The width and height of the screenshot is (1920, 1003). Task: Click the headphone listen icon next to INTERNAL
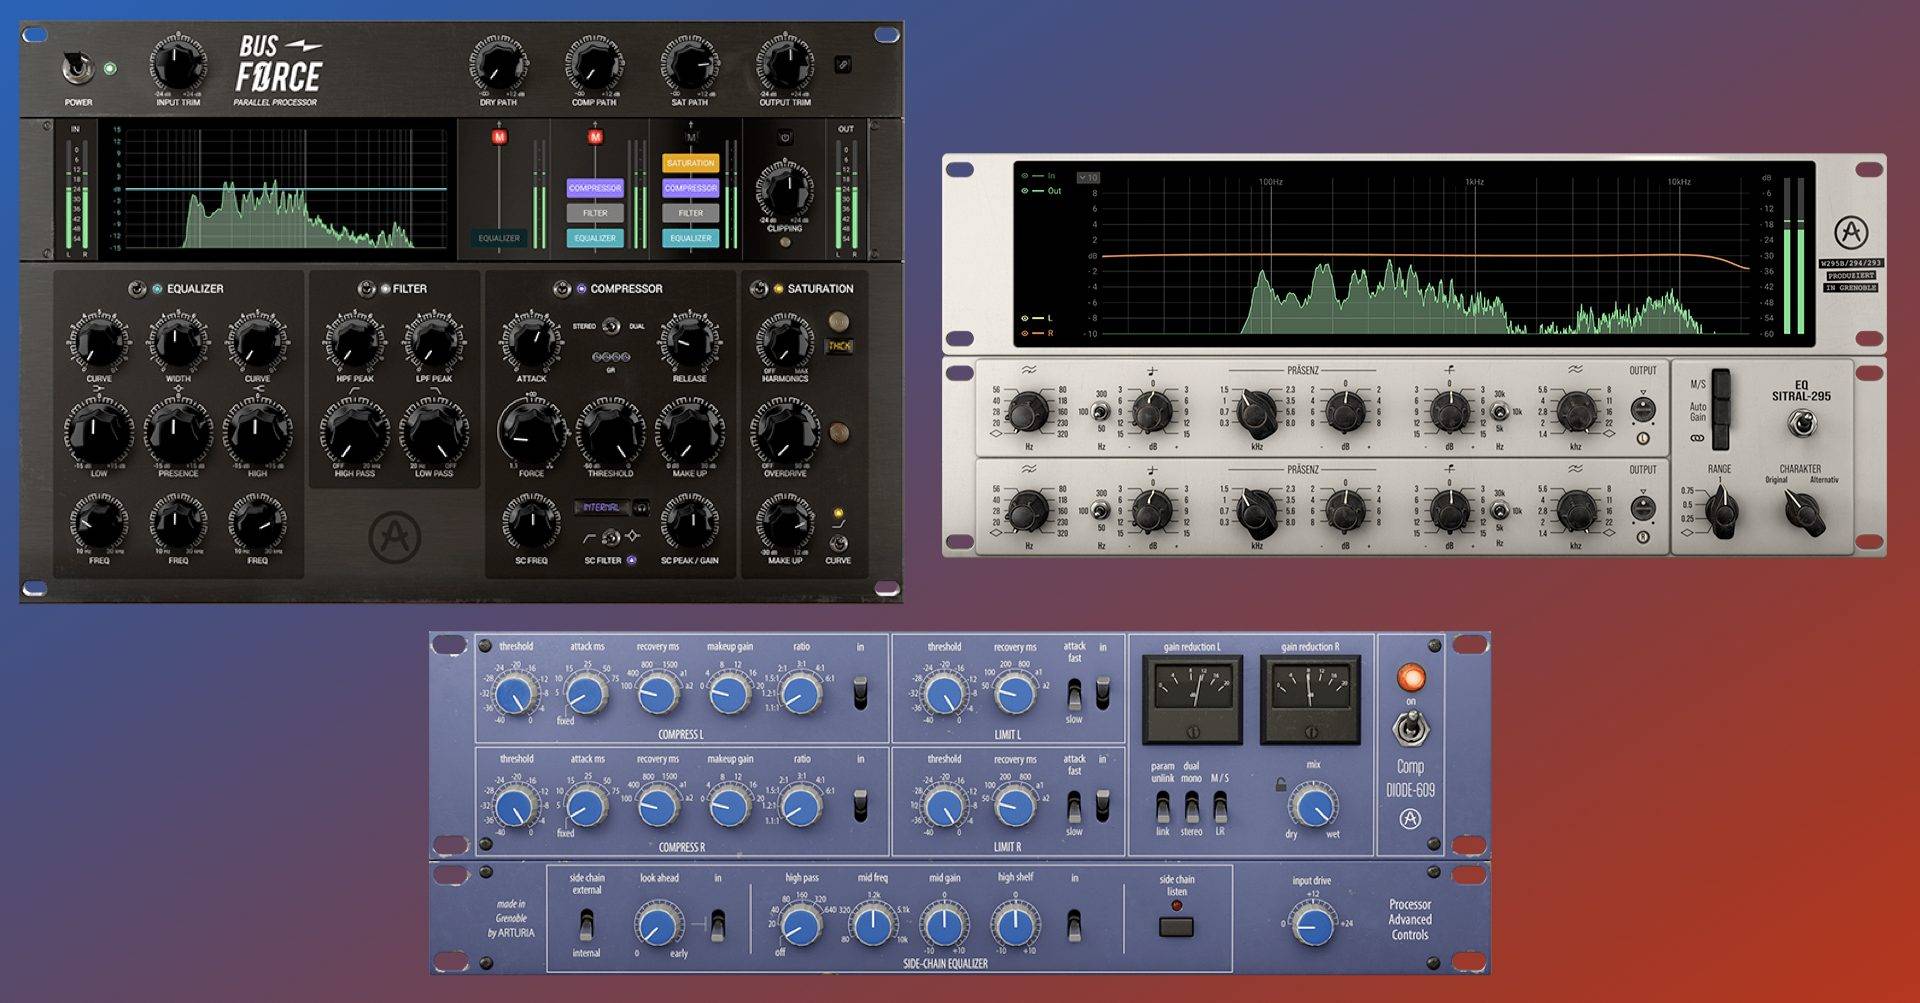(641, 507)
